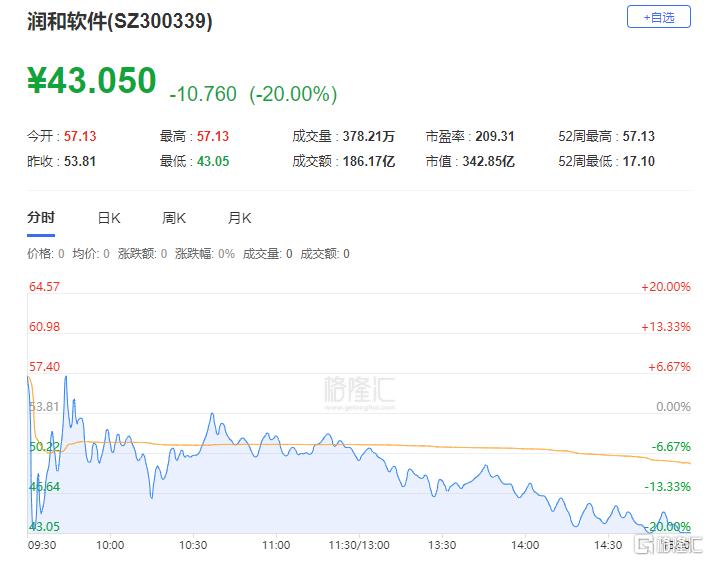Click the 52周最高 value 57.13
The width and height of the screenshot is (709, 561).
[x=638, y=136]
